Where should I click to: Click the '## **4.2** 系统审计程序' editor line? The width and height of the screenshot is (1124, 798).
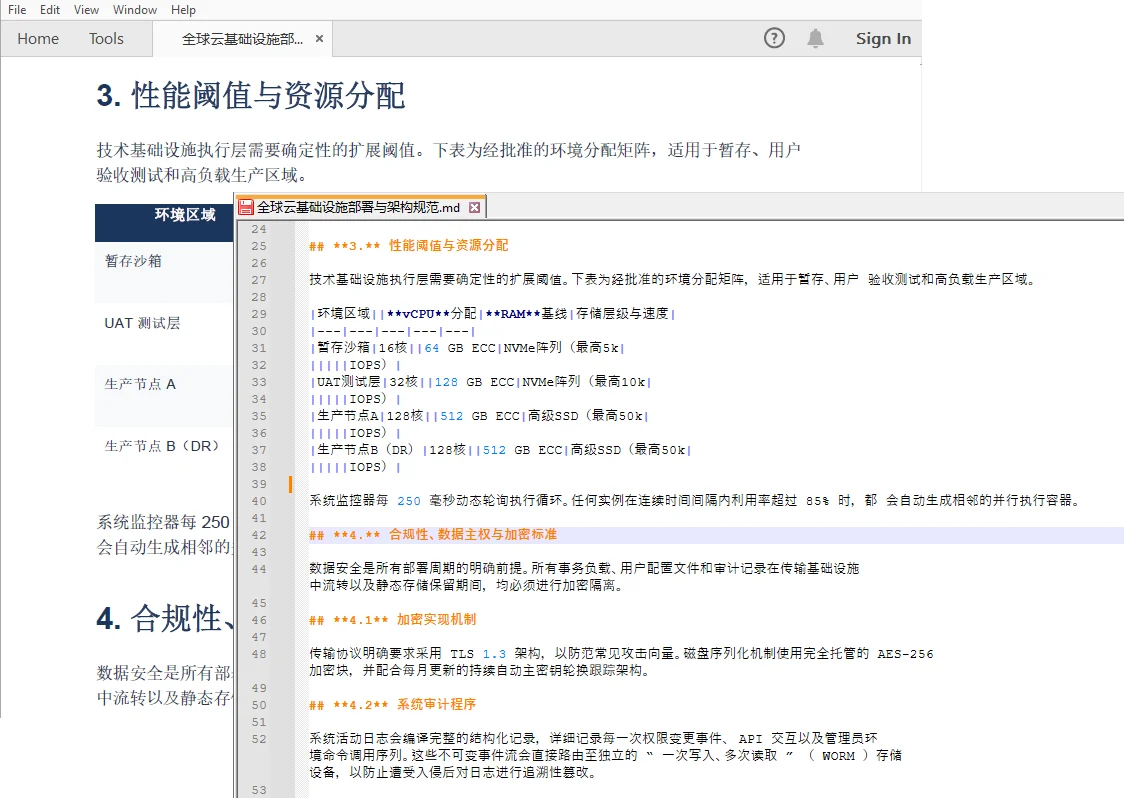coord(393,705)
